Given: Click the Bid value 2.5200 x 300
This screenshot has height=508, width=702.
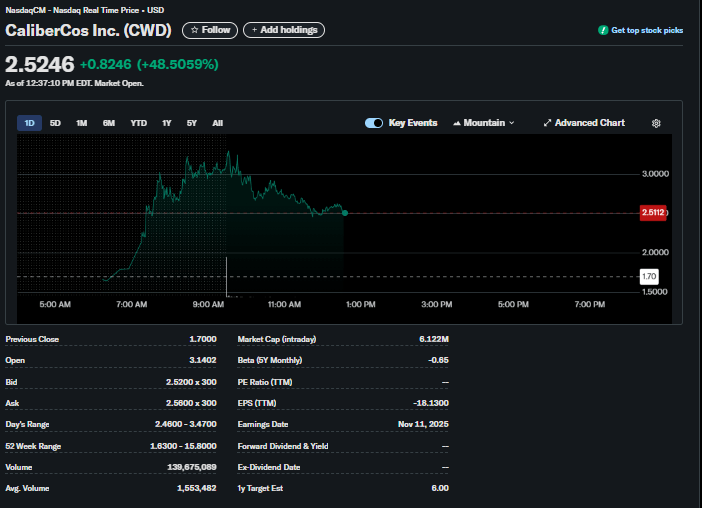Looking at the screenshot, I should pyautogui.click(x=191, y=382).
